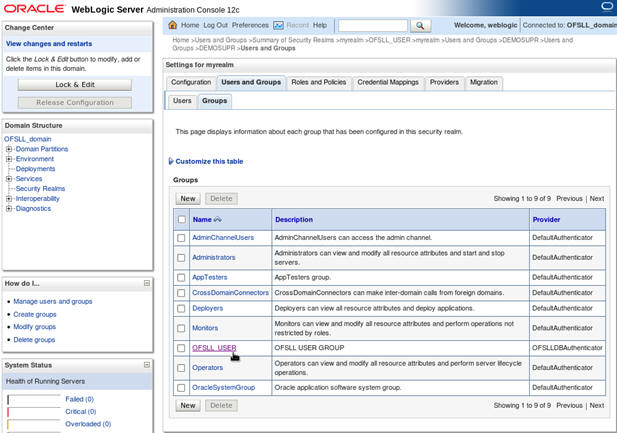Click the search input field
This screenshot has width=617, height=433.
(x=373, y=26)
